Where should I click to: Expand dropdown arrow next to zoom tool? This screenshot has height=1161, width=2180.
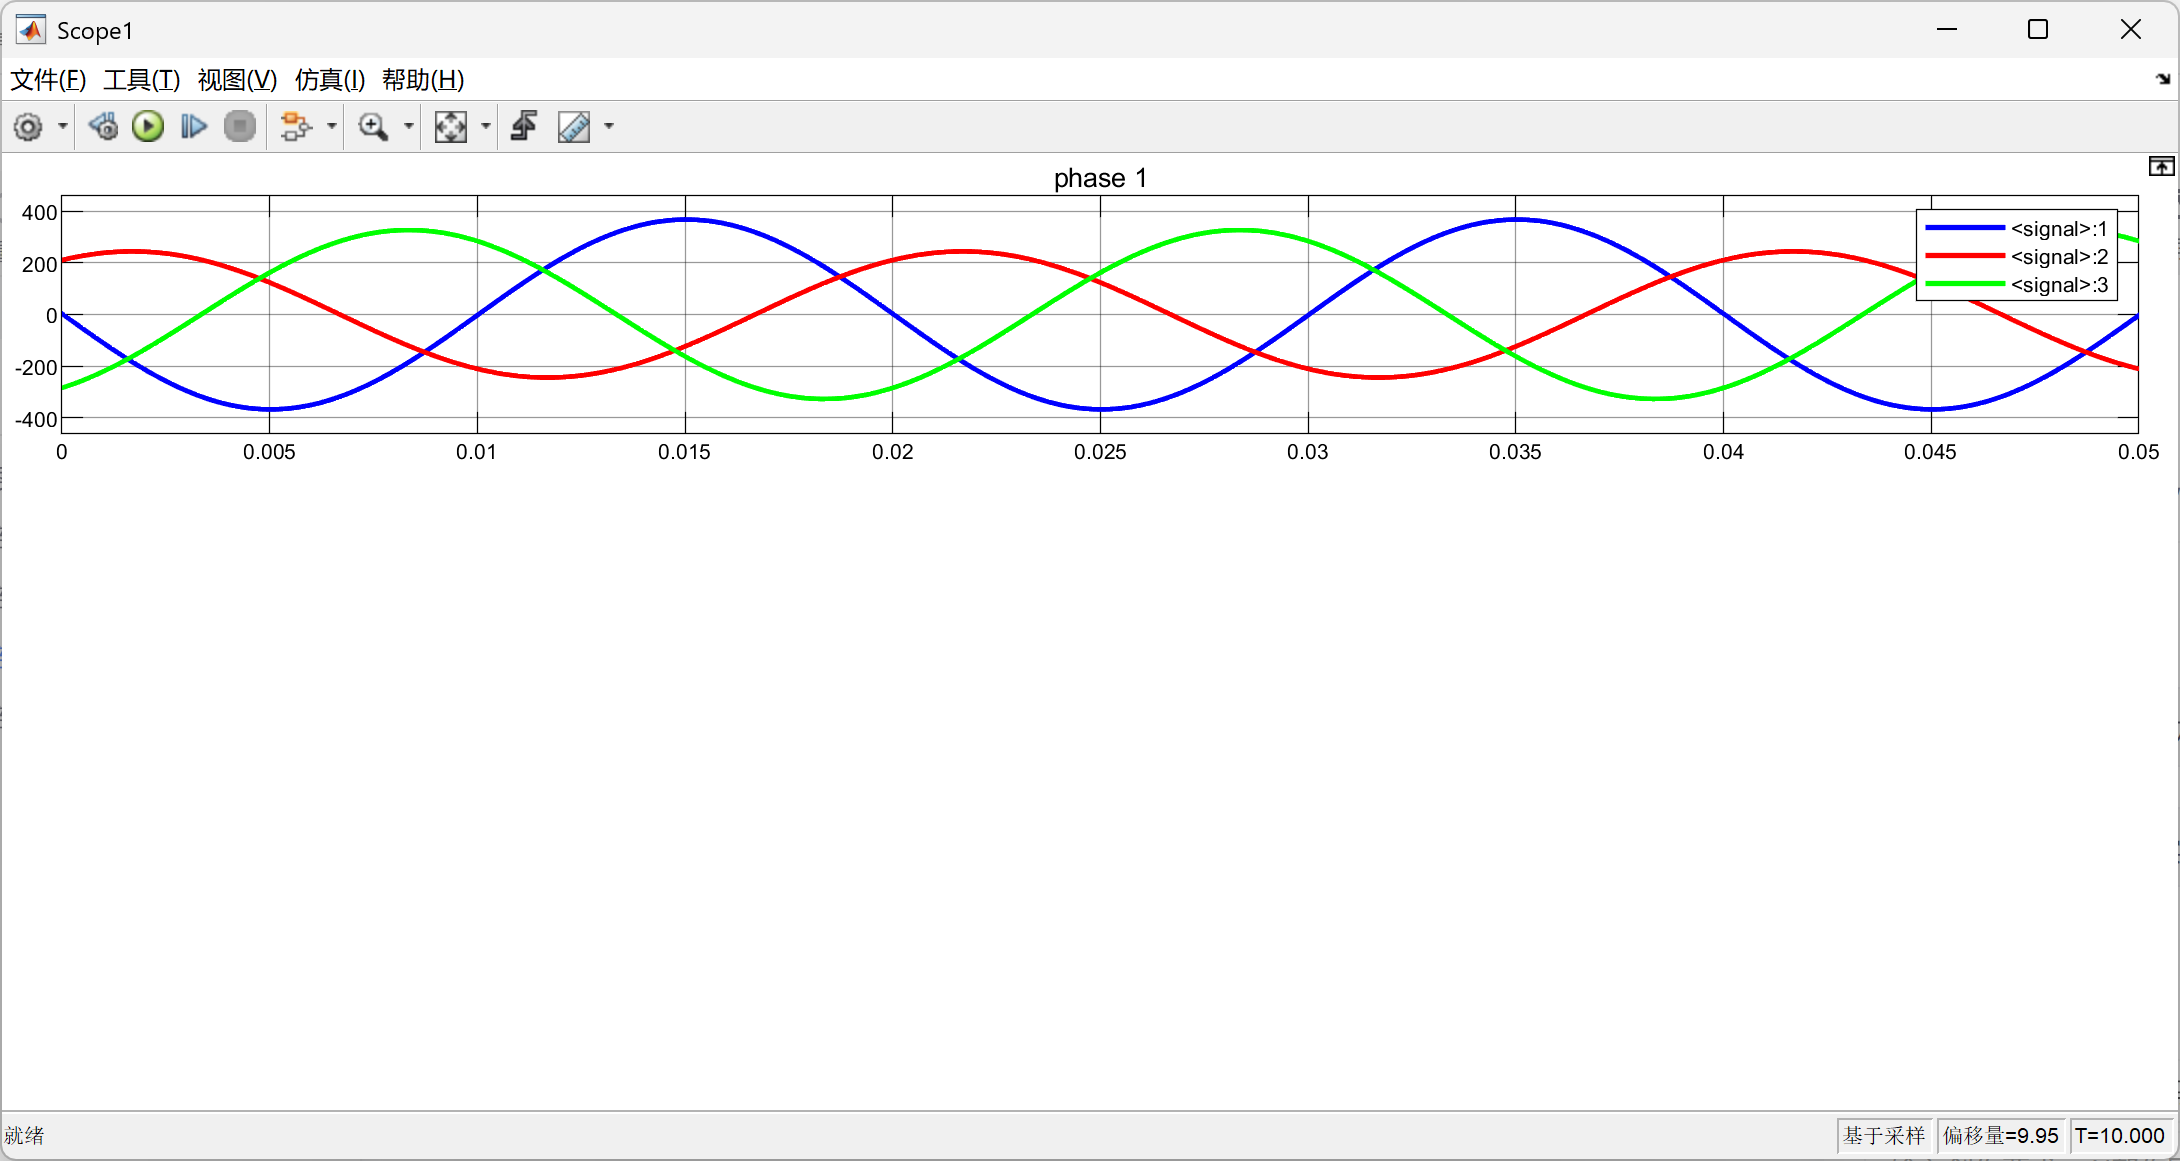(x=408, y=127)
